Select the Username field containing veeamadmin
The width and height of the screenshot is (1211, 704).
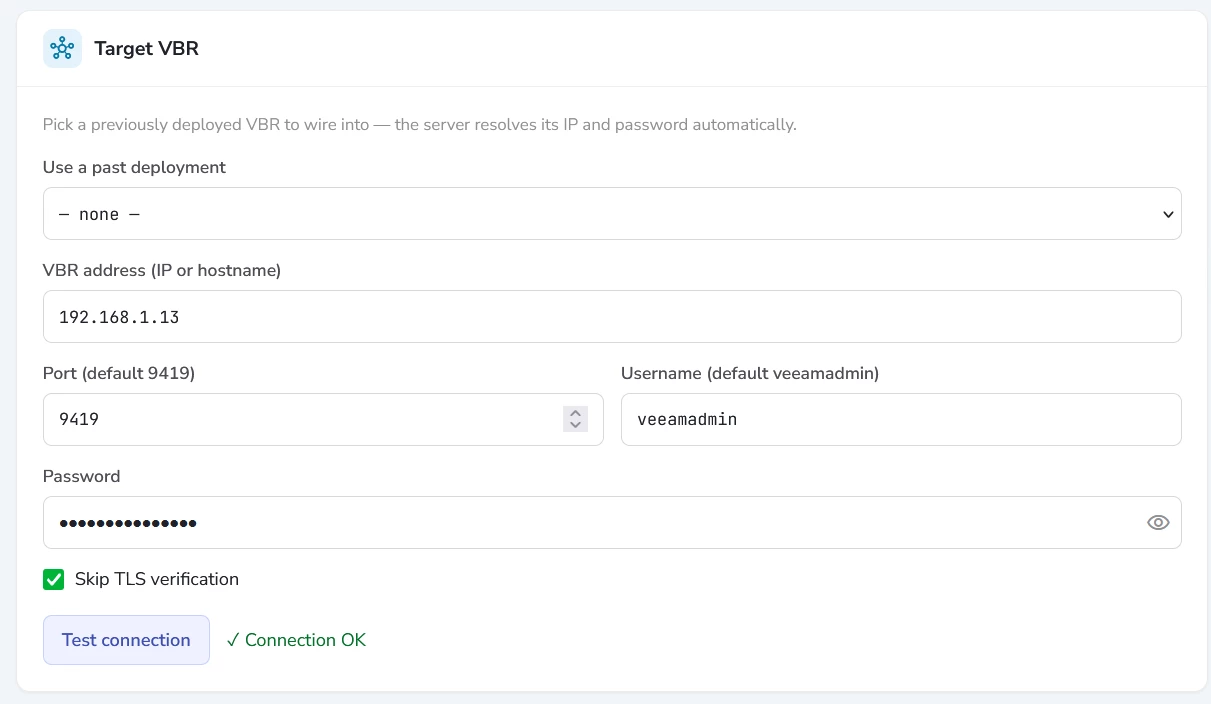(901, 419)
